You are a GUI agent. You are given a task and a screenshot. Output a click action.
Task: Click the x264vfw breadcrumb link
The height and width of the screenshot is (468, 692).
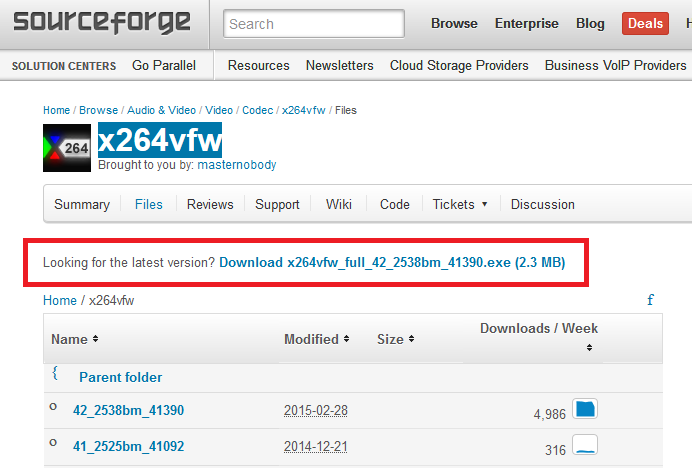point(304,110)
